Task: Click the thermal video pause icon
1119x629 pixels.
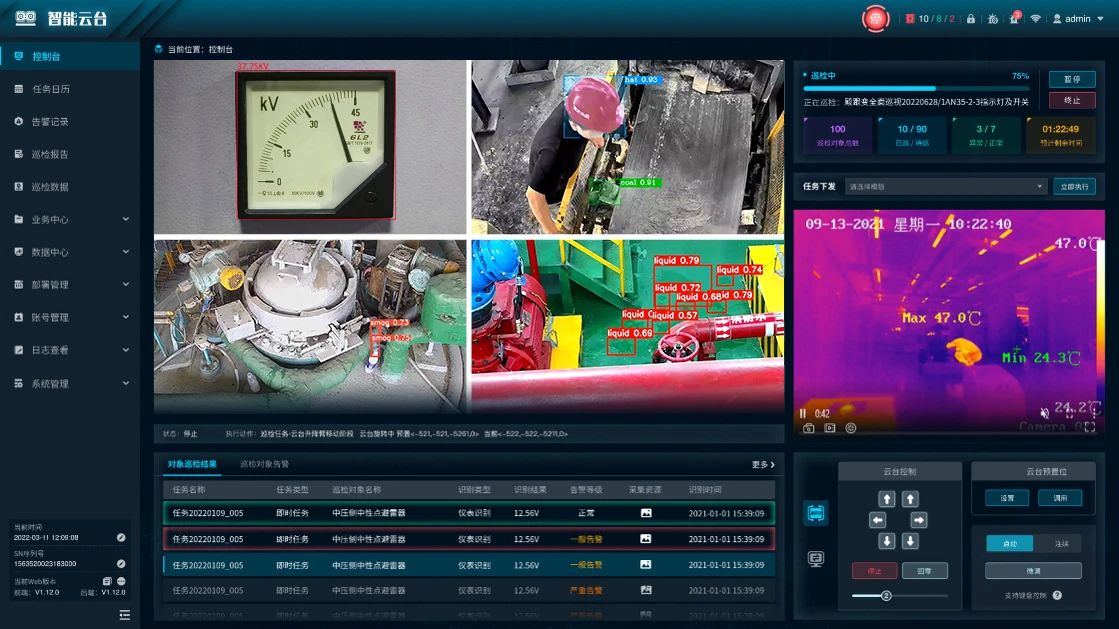Action: coord(802,413)
